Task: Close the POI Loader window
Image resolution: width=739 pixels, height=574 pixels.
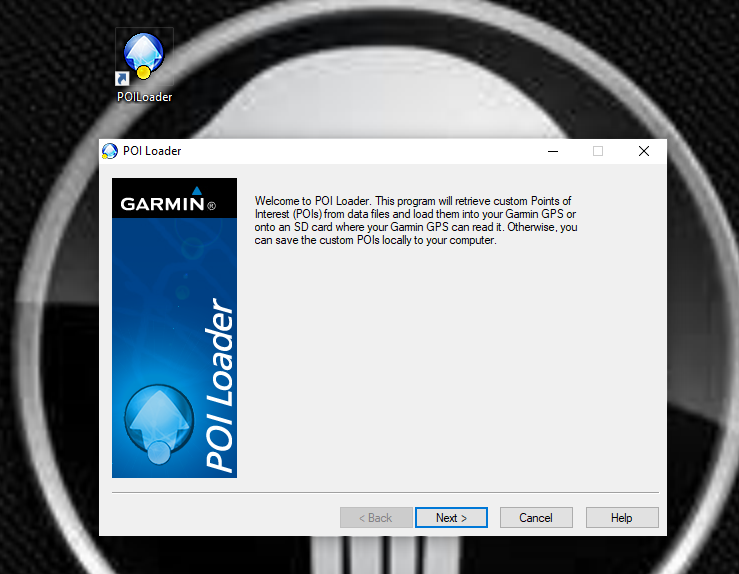Action: 644,151
